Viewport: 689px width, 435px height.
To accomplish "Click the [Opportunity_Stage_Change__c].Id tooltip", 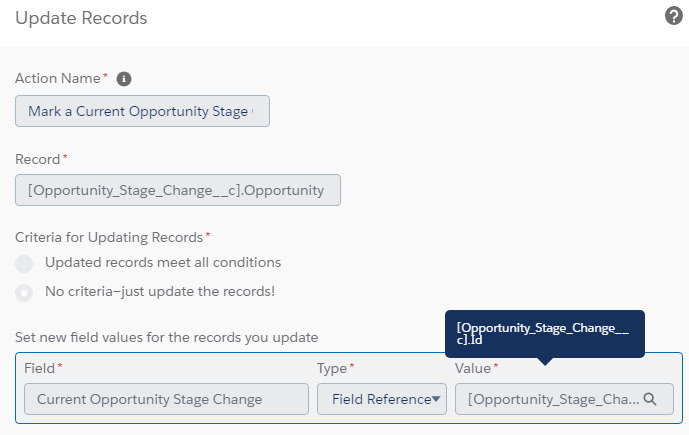I will point(545,334).
